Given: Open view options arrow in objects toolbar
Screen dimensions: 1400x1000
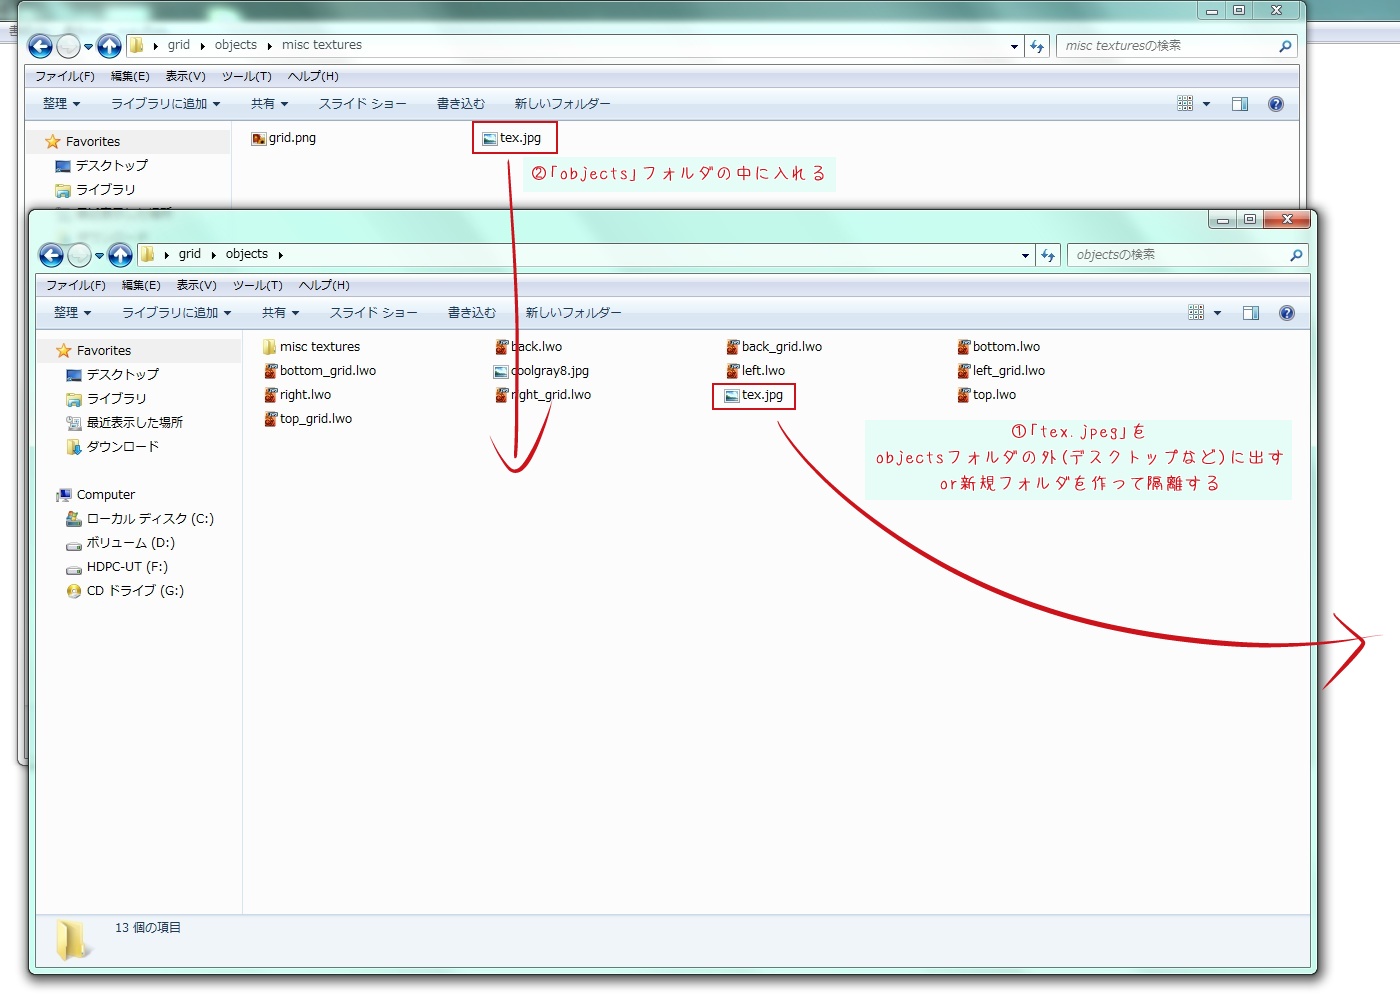Looking at the screenshot, I should tap(1217, 314).
